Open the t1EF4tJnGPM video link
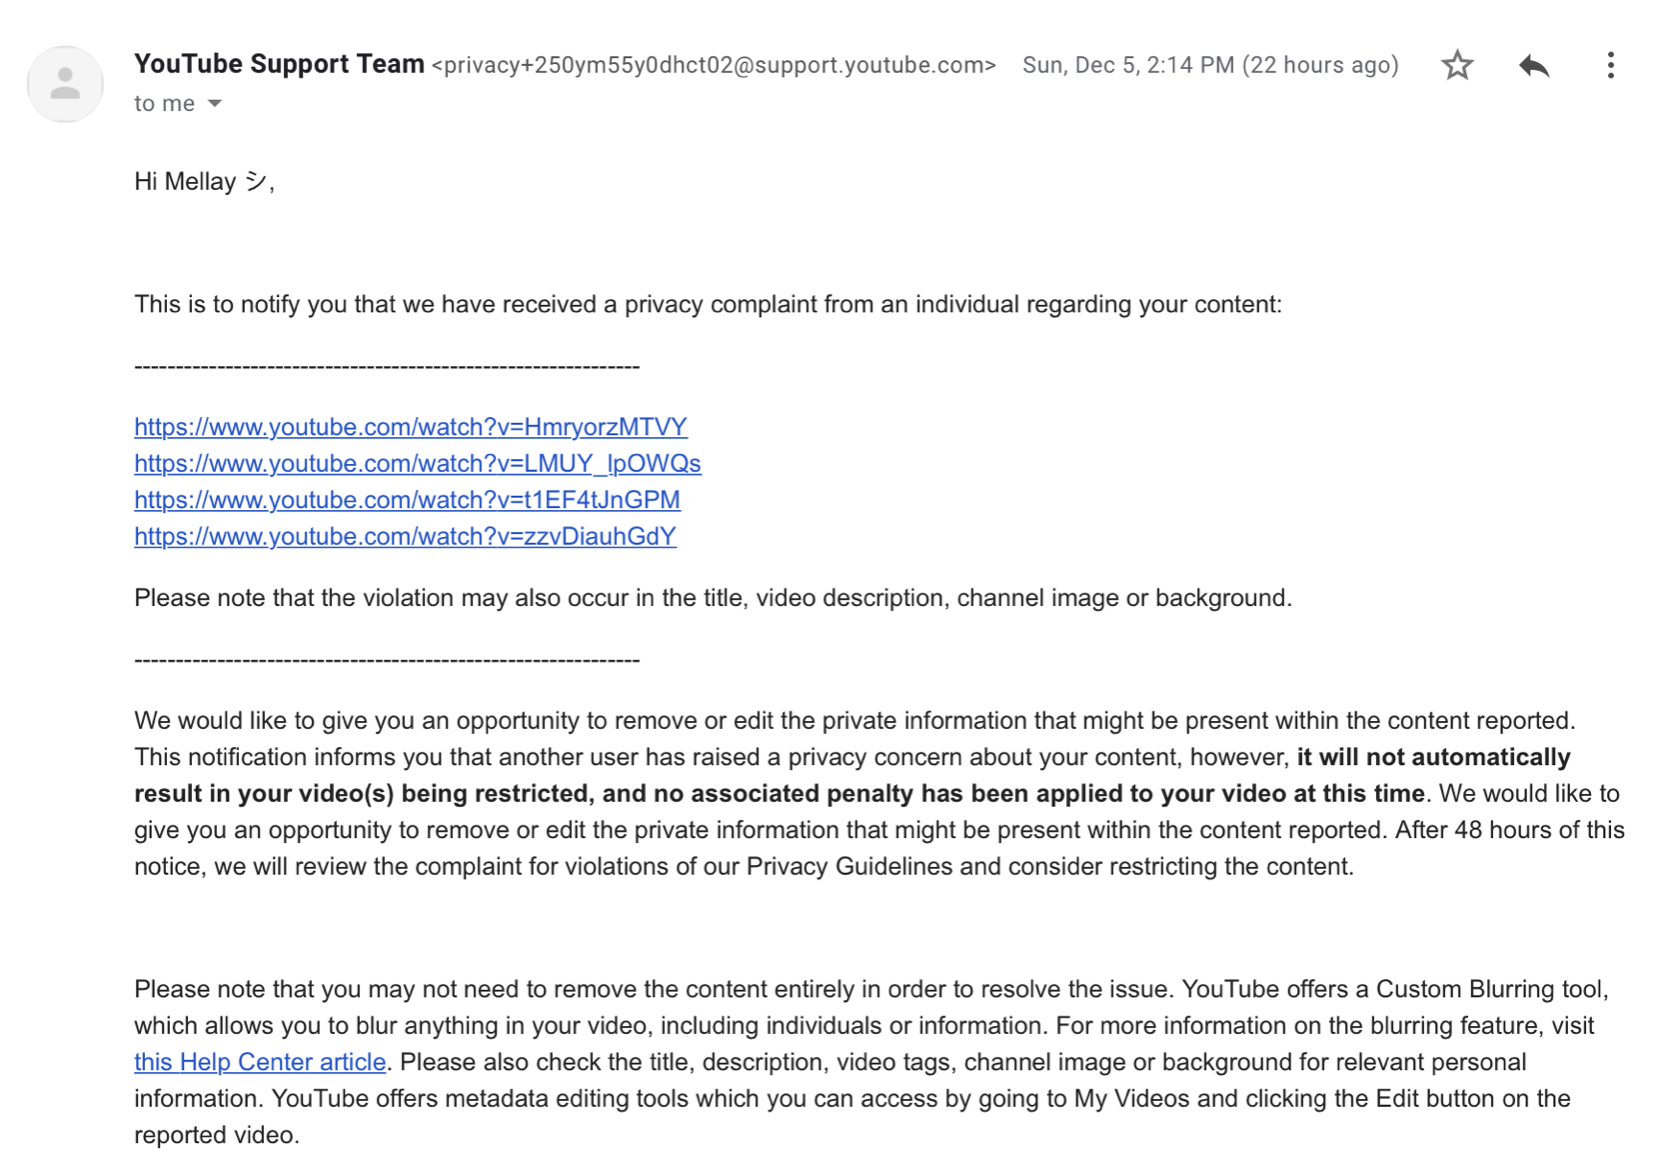Viewport: 1654px width, 1170px height. click(x=407, y=500)
